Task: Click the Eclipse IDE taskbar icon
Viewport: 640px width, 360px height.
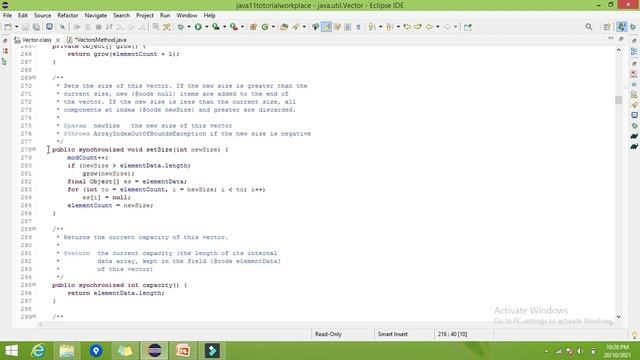Action: pyautogui.click(x=154, y=351)
